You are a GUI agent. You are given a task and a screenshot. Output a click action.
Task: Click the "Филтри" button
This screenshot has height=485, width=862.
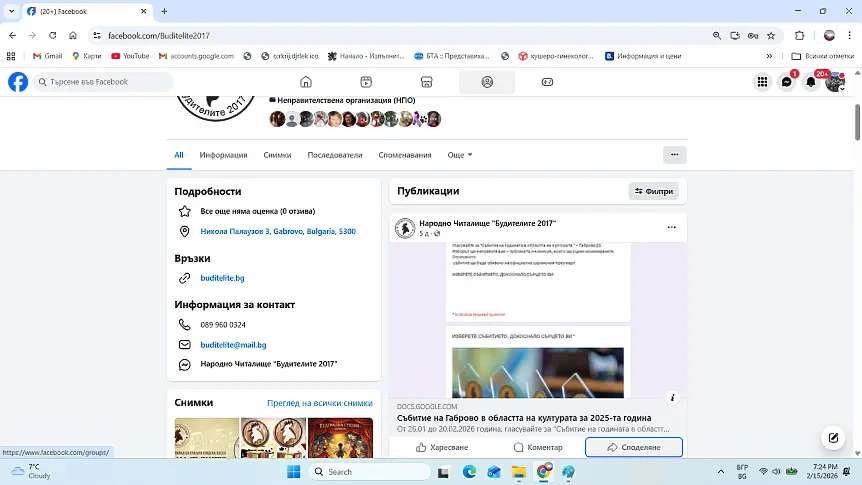(654, 191)
